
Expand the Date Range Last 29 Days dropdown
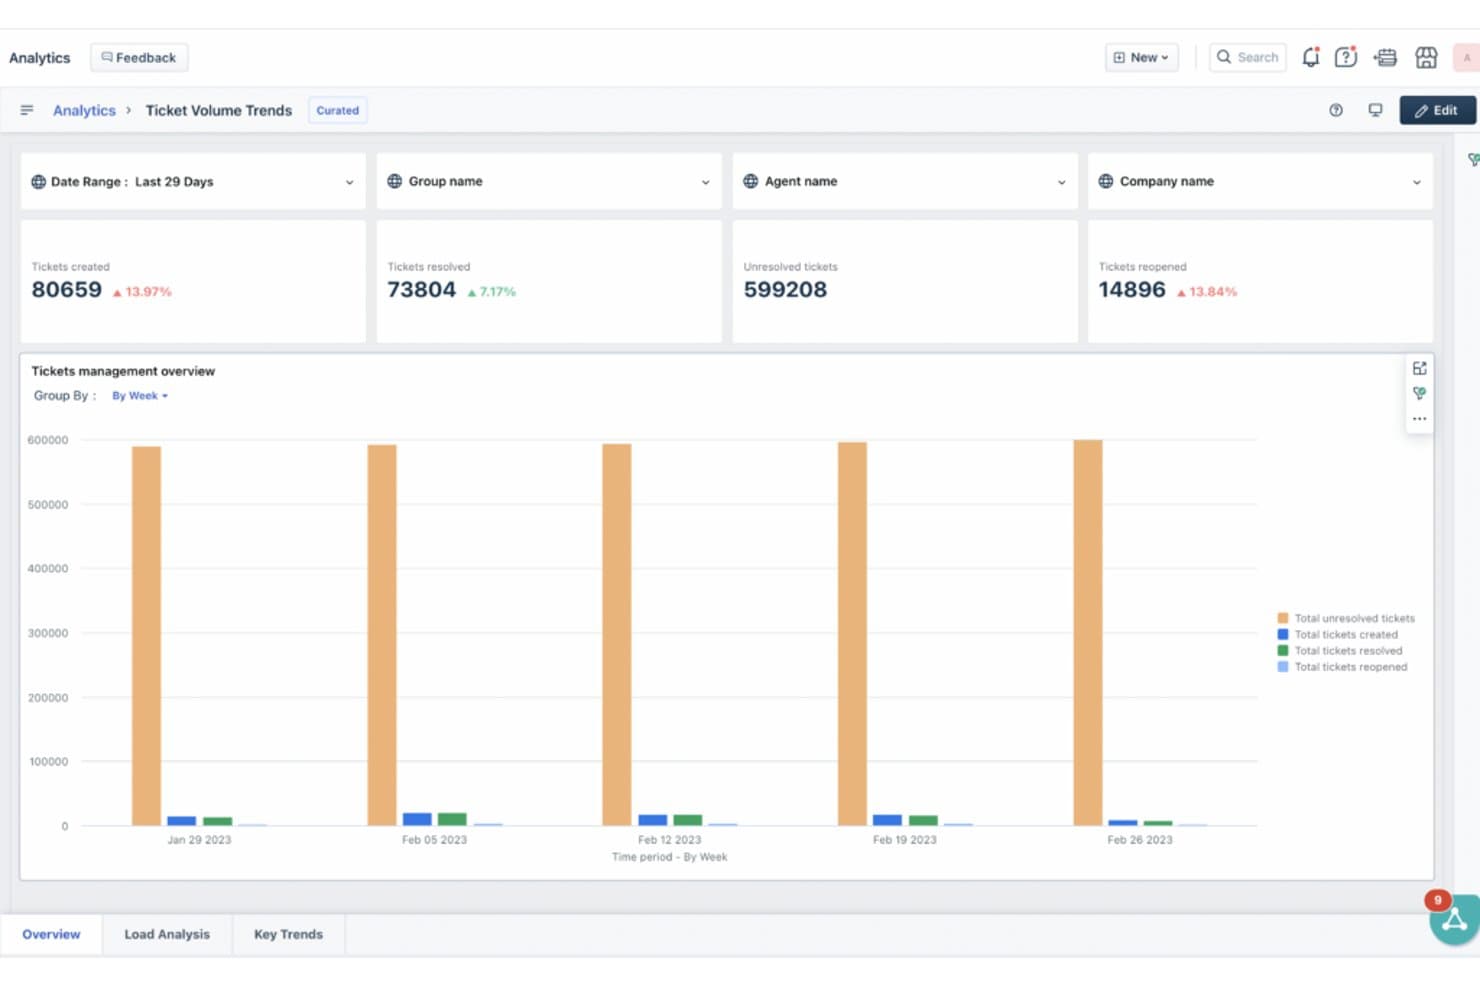pyautogui.click(x=193, y=181)
